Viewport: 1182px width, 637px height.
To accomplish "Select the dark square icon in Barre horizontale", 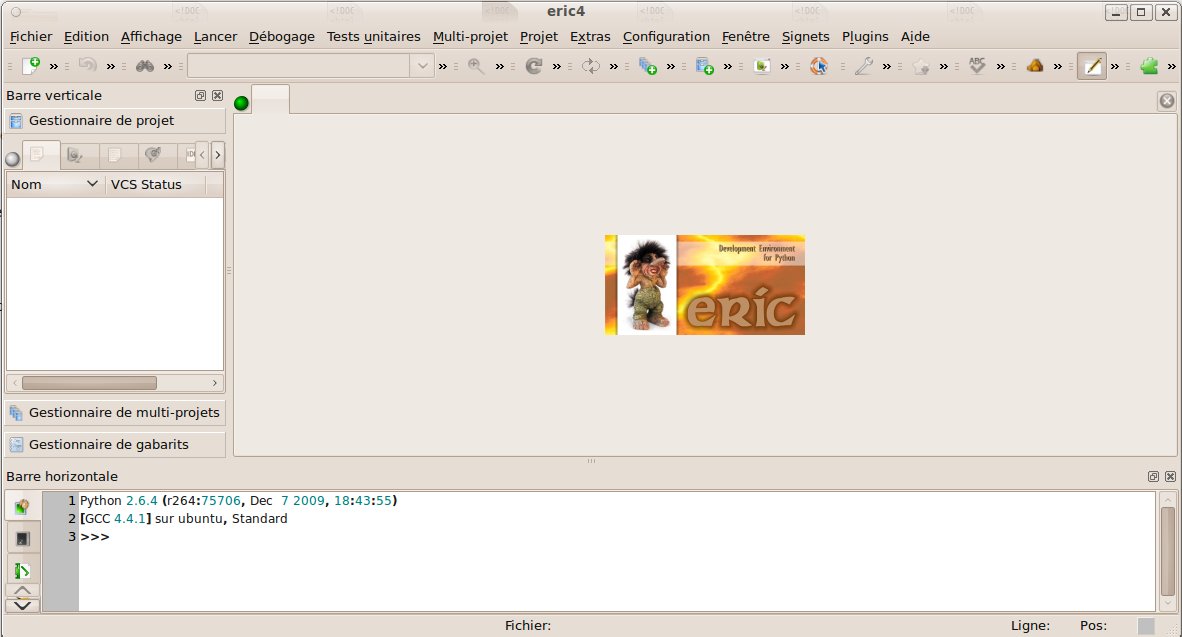I will click(x=22, y=538).
